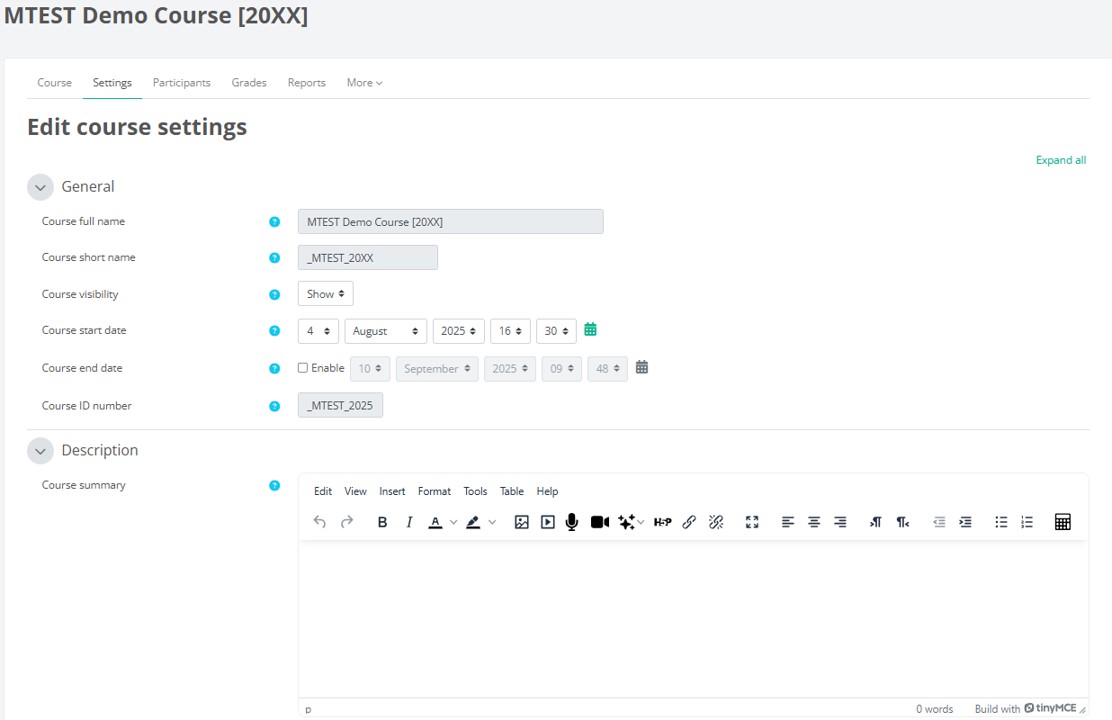Click the insert link icon
The image size is (1112, 720).
(x=689, y=522)
